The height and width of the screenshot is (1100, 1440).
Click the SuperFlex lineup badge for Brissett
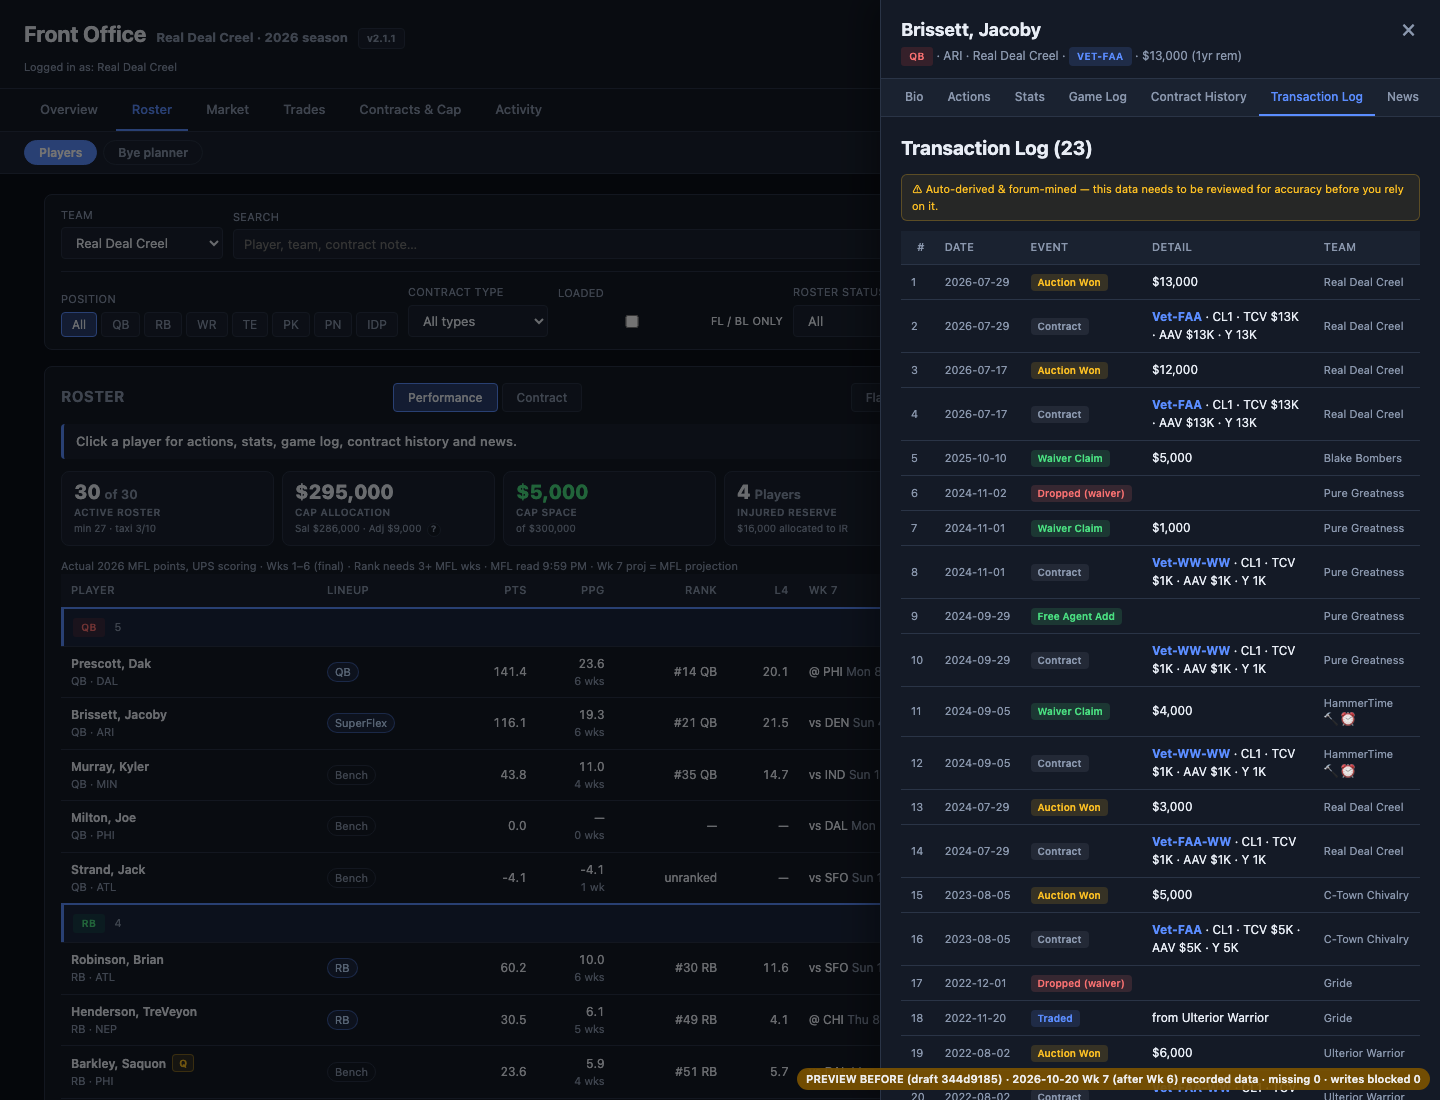point(361,723)
